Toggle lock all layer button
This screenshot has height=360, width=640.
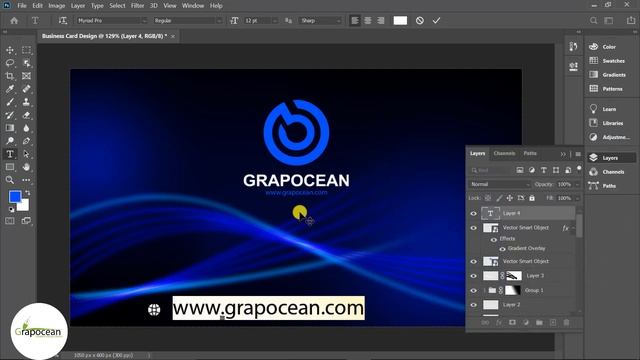pyautogui.click(x=532, y=198)
